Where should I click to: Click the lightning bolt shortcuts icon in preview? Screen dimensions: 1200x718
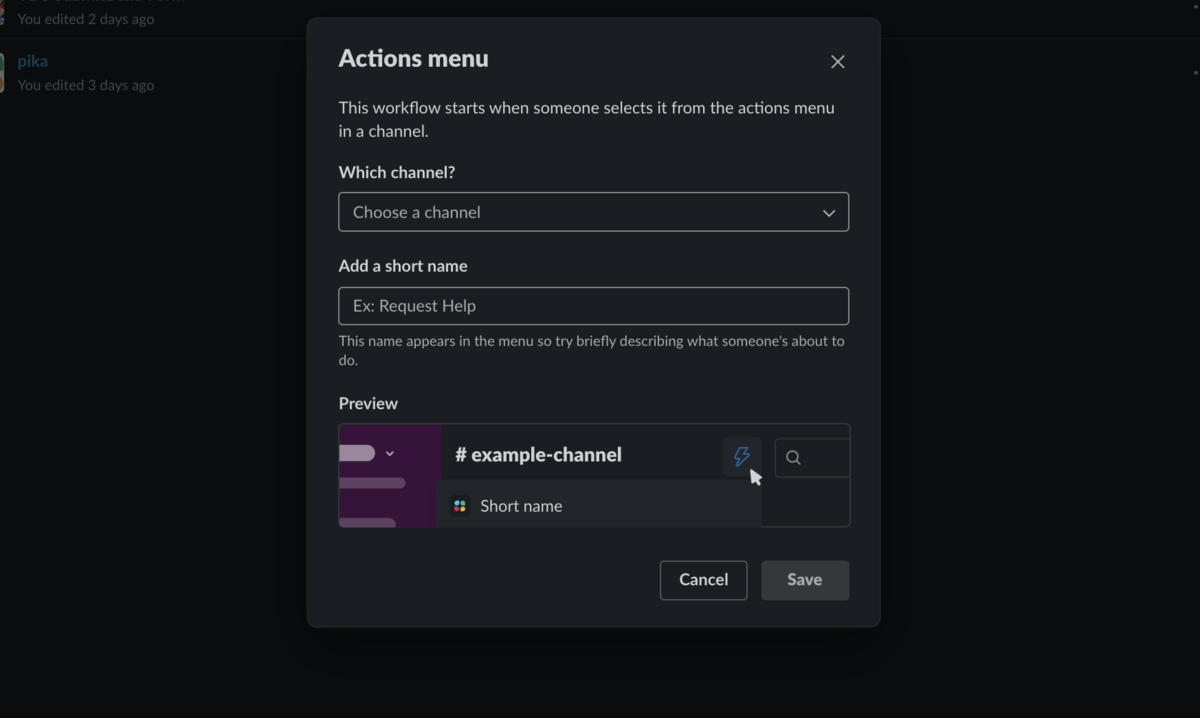pos(741,457)
